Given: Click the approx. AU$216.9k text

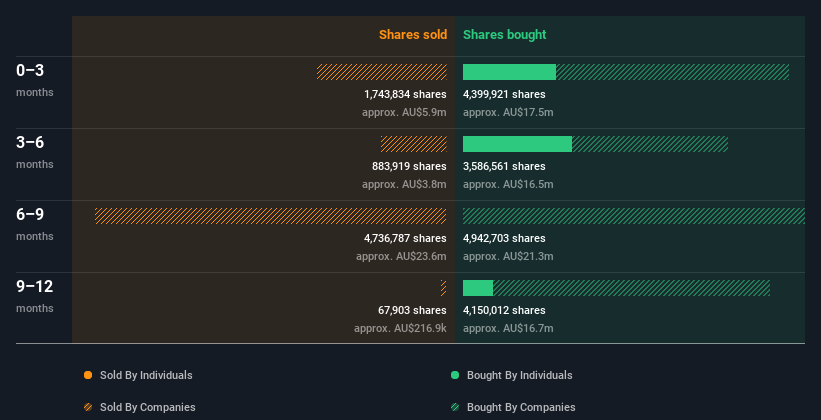Looking at the screenshot, I should point(400,328).
